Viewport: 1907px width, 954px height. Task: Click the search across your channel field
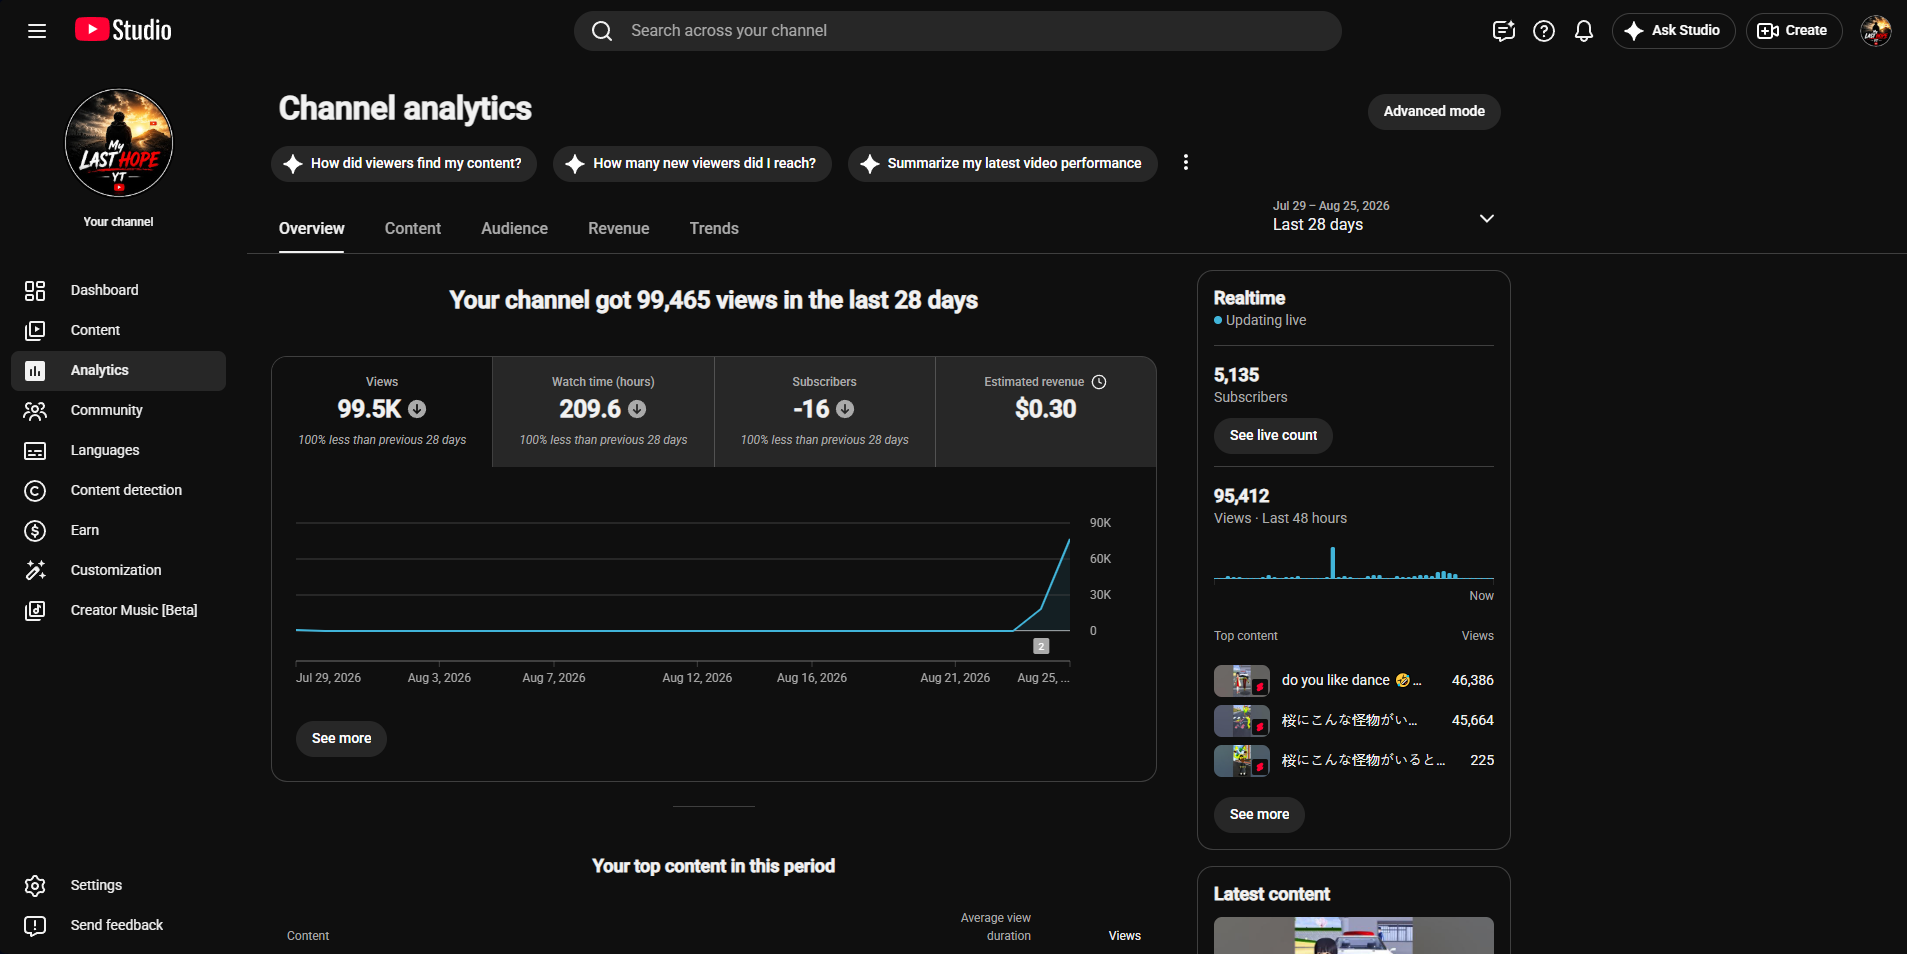[x=957, y=31]
